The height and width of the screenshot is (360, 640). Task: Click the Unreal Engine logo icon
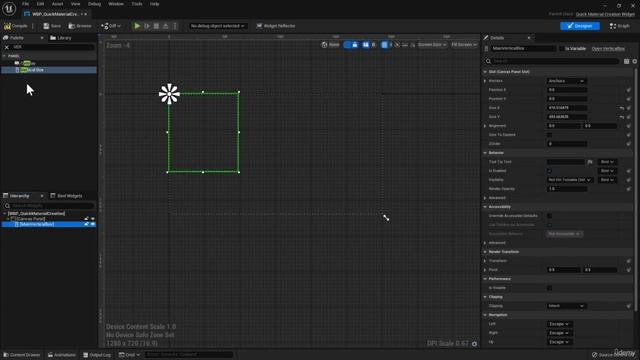[x=9, y=8]
